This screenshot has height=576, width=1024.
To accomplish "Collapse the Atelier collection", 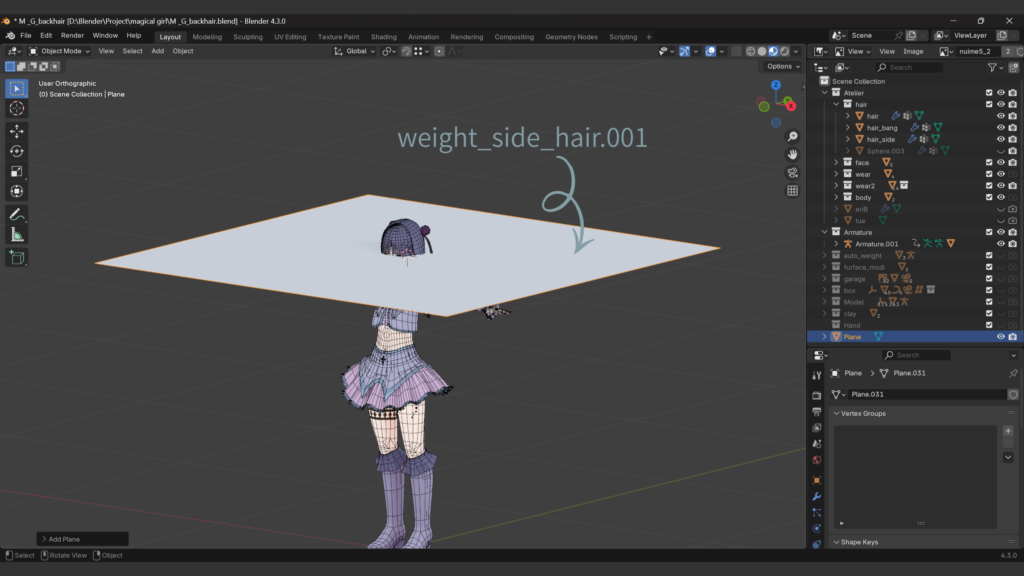I will click(x=824, y=93).
